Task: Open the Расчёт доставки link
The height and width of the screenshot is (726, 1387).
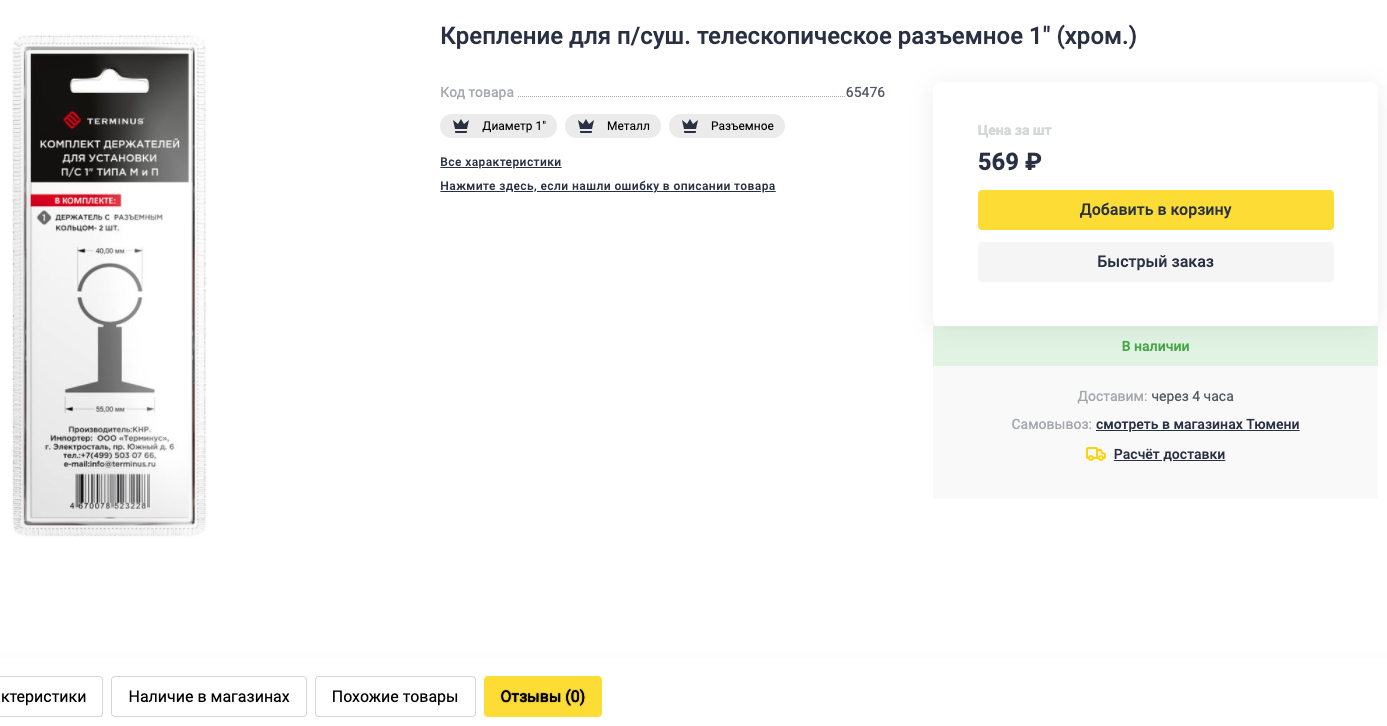Action: 1169,454
